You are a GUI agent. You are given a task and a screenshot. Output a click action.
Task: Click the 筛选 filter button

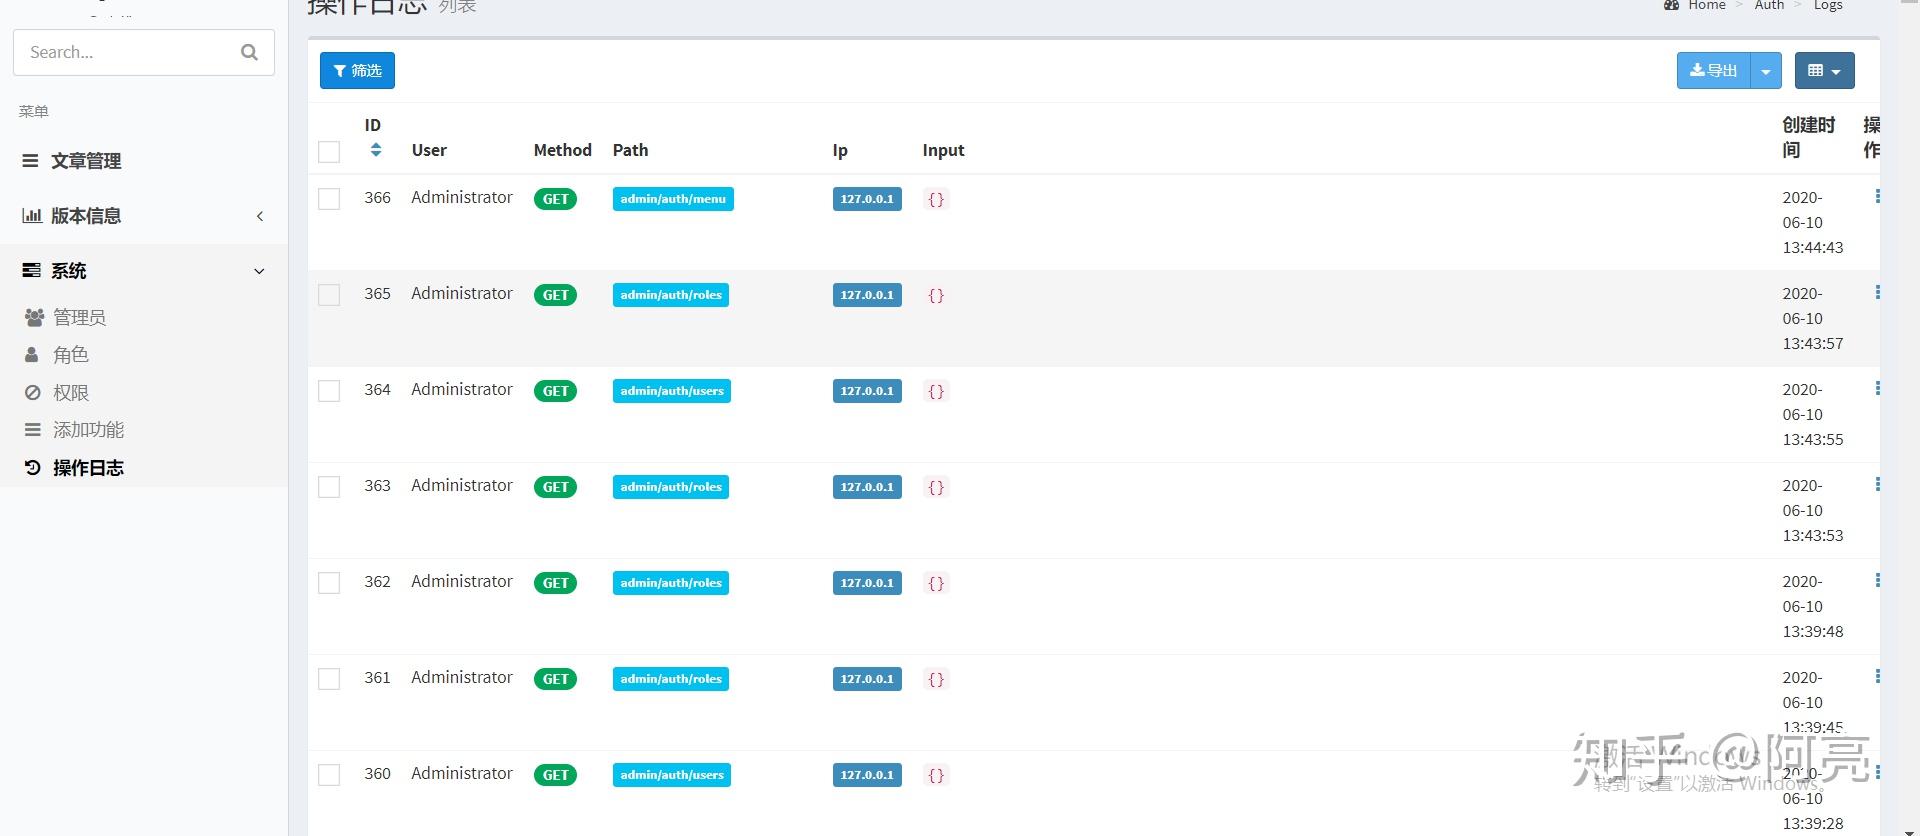[357, 70]
